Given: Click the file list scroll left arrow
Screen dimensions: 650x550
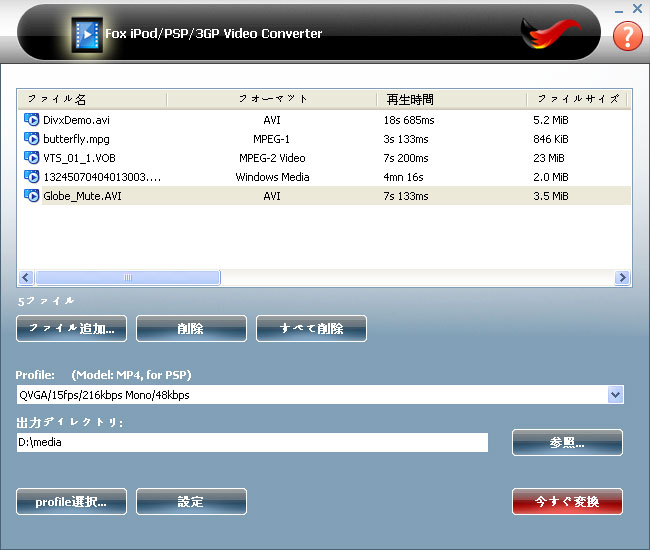Looking at the screenshot, I should (26, 277).
